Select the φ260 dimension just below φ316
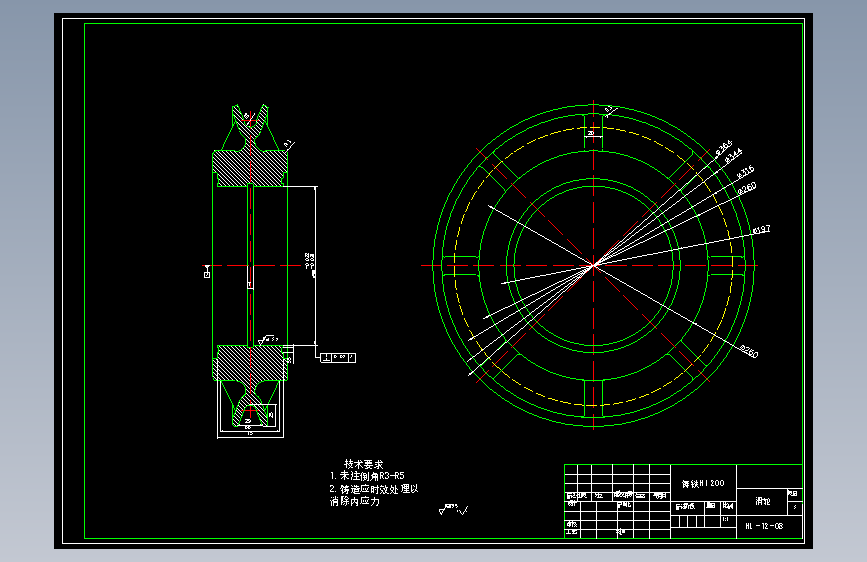Image resolution: width=867 pixels, height=562 pixels. coord(747,189)
